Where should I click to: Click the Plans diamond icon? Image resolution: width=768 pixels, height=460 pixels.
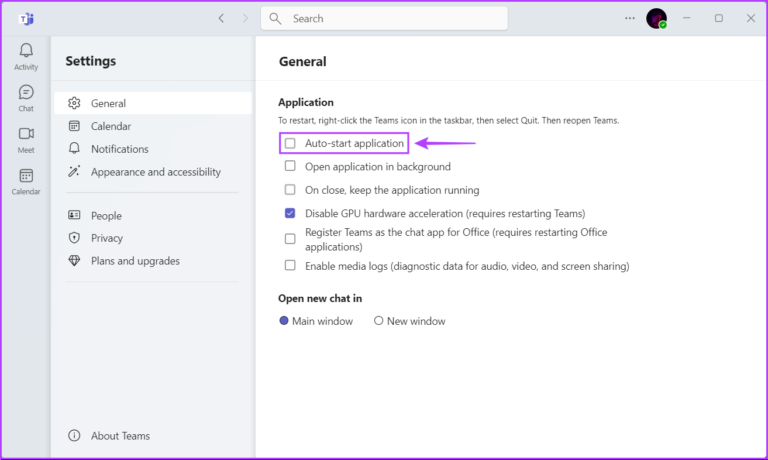pos(74,261)
